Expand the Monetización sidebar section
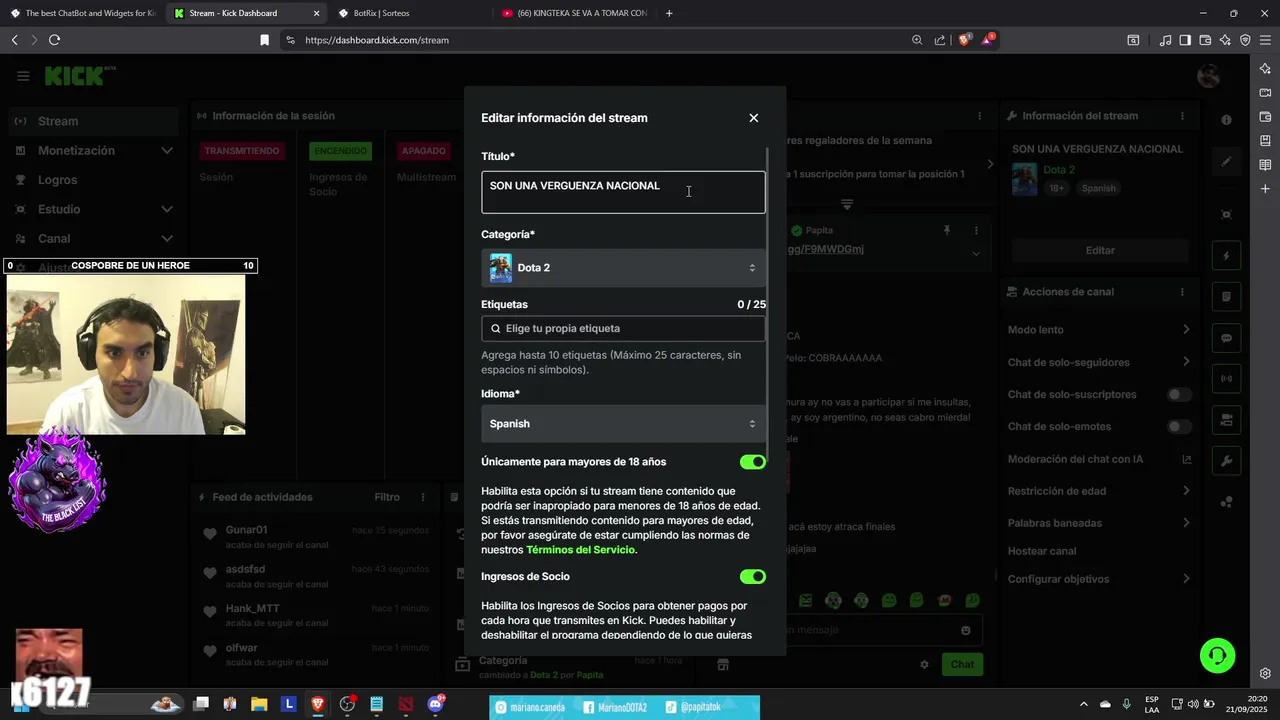1280x720 pixels. coord(92,151)
